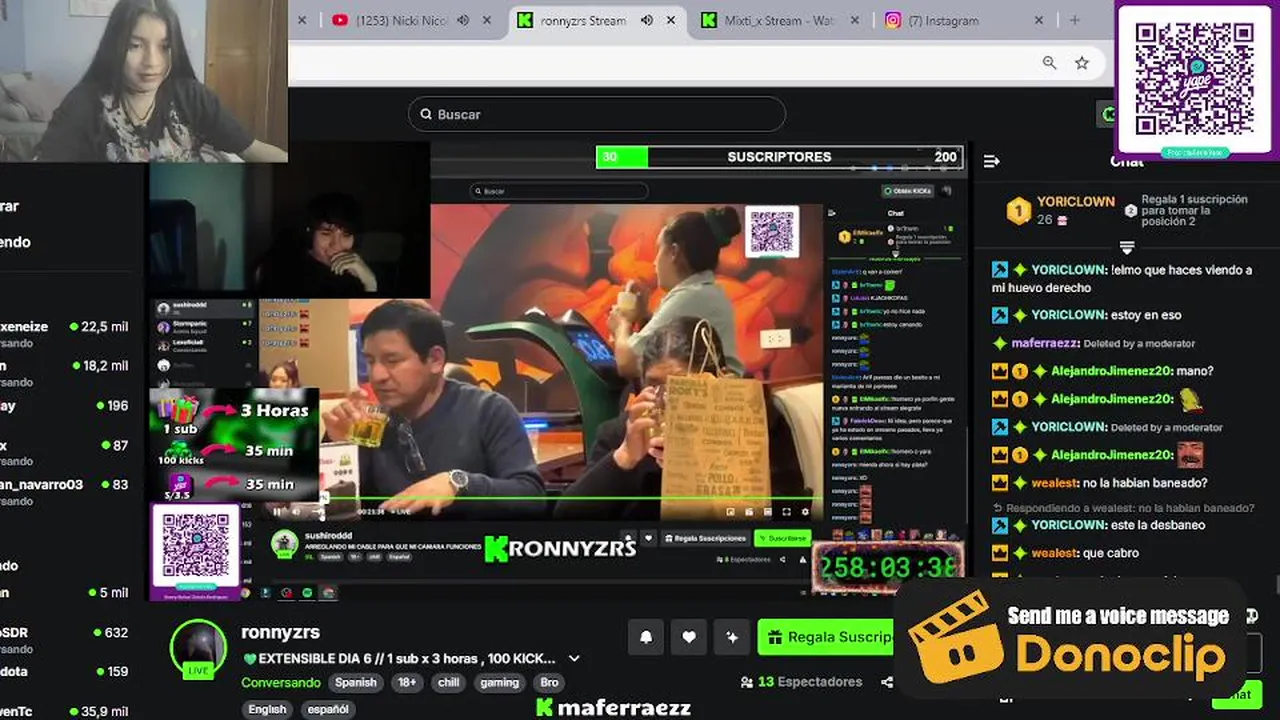
Task: Click the sticker emote from AlejandroJimenez20
Action: [x=1190, y=399]
